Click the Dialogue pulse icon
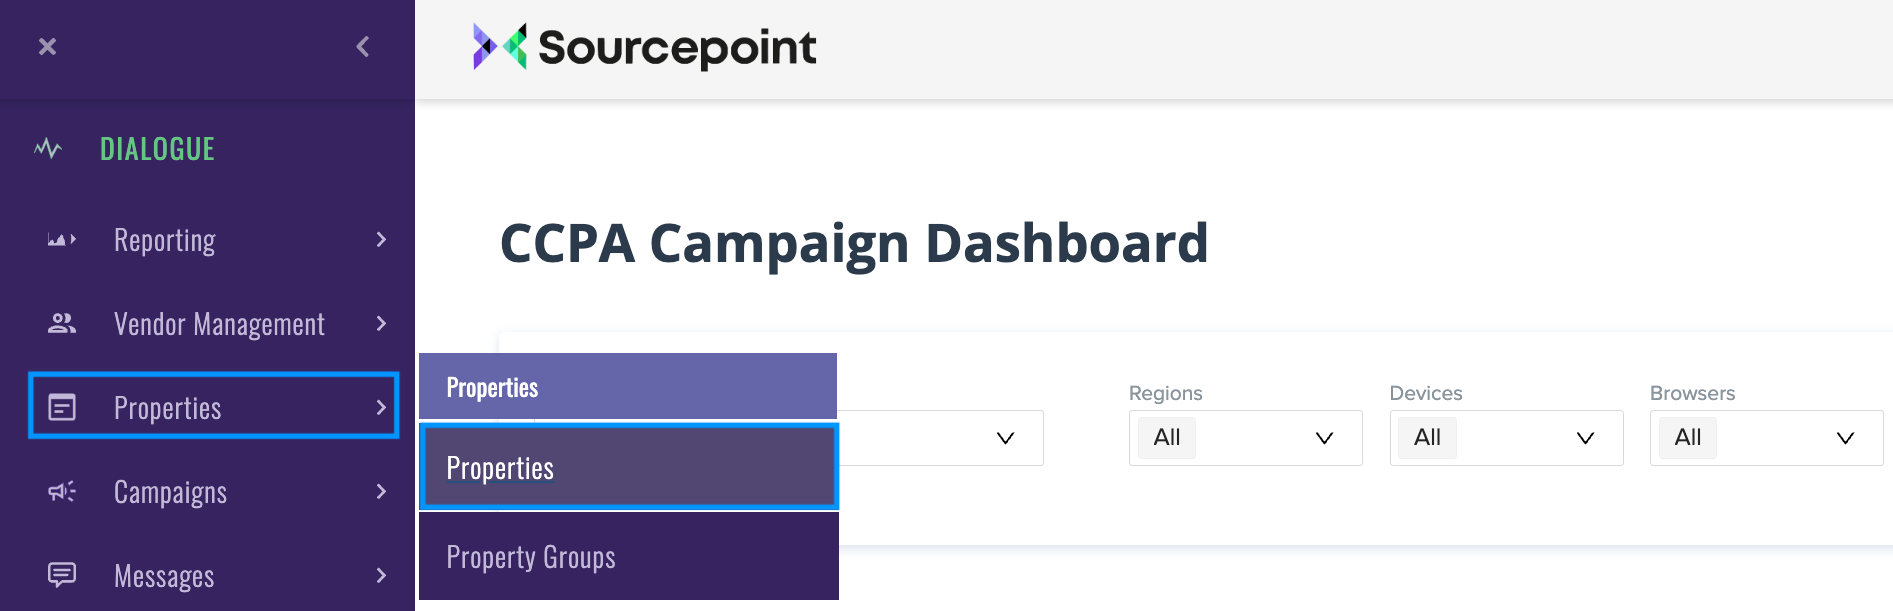 tap(48, 149)
